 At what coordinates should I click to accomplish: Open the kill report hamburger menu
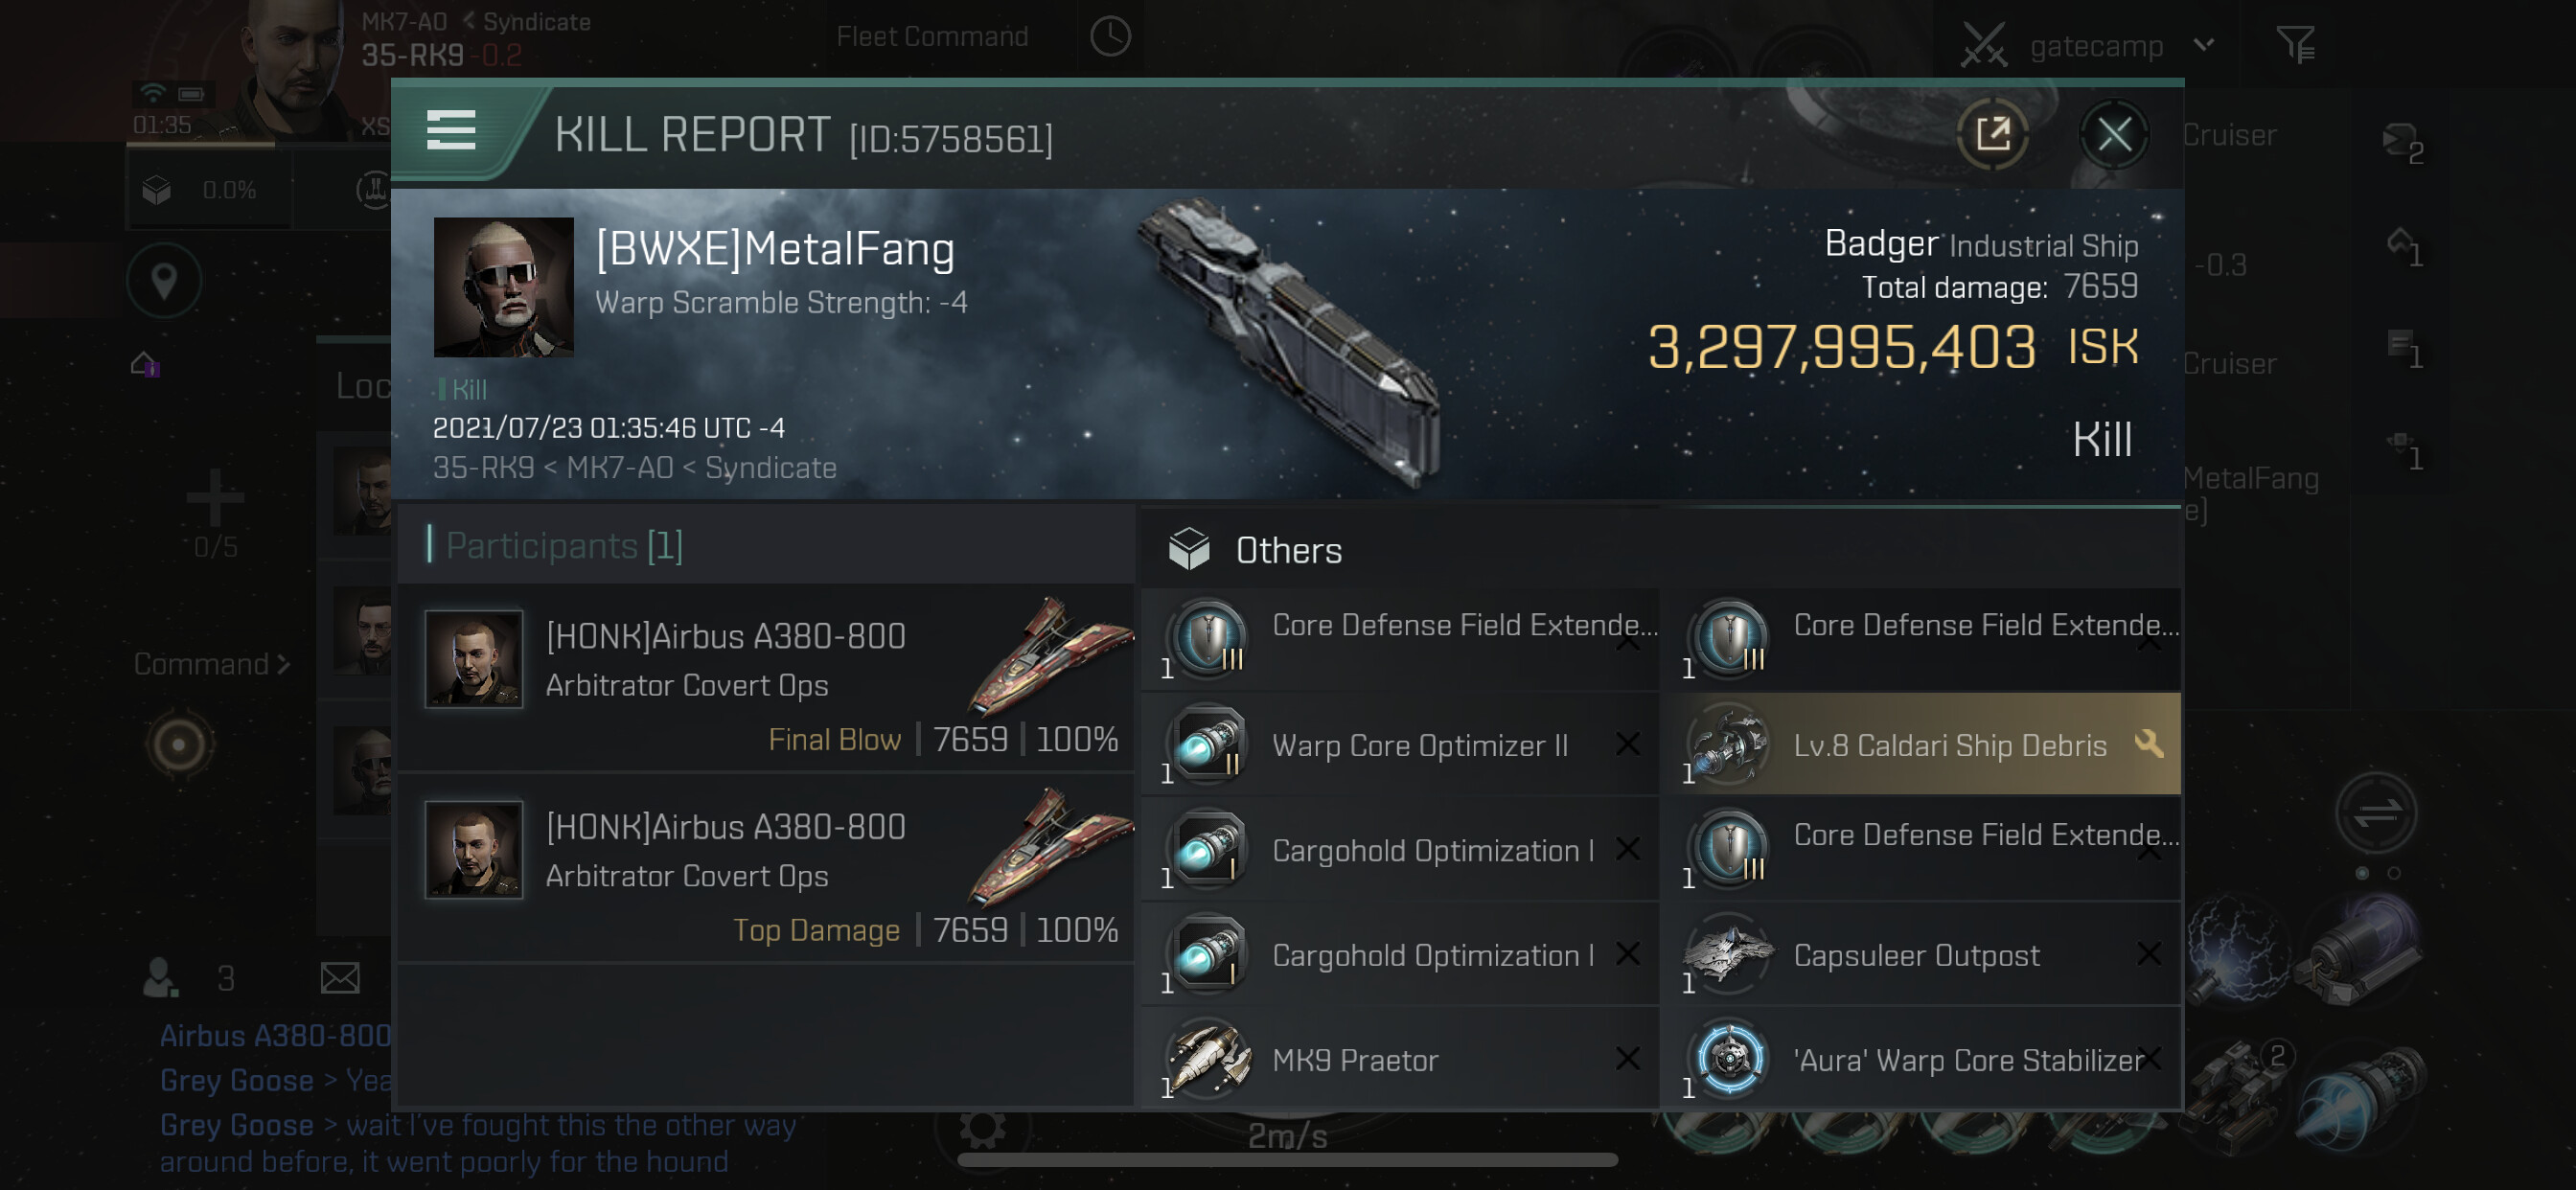tap(451, 131)
